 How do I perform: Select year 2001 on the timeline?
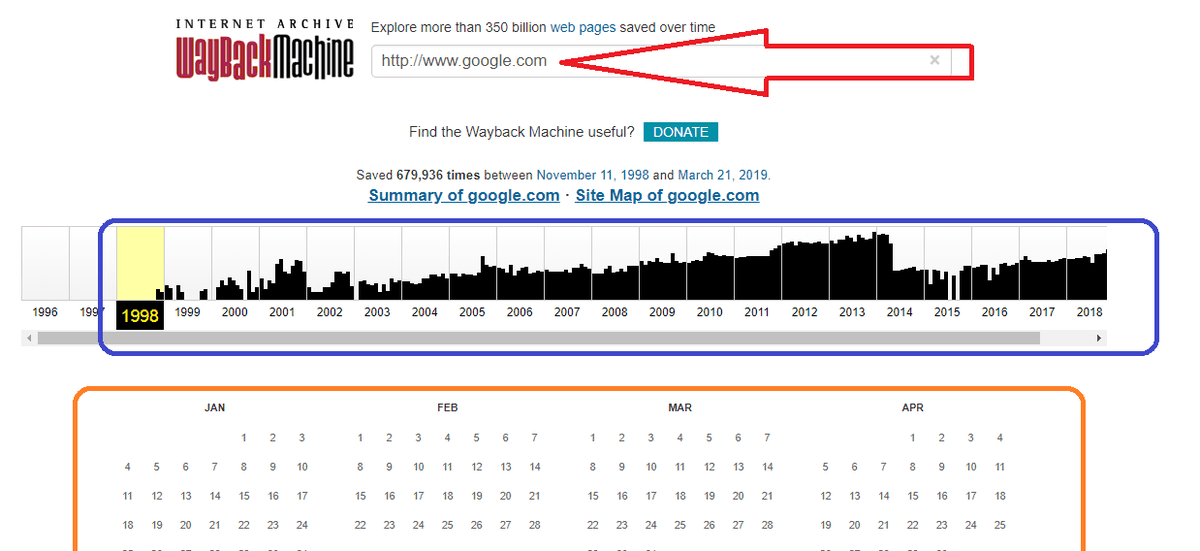click(282, 312)
